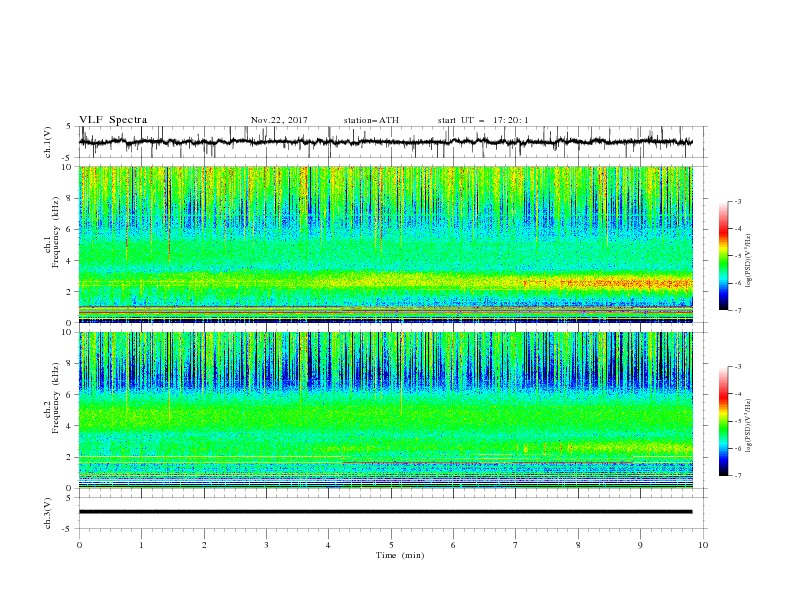Image resolution: width=792 pixels, height=612 pixels.
Task: Click the "8" kHz tick of ch.1 frequency axis
Action: click(71, 198)
